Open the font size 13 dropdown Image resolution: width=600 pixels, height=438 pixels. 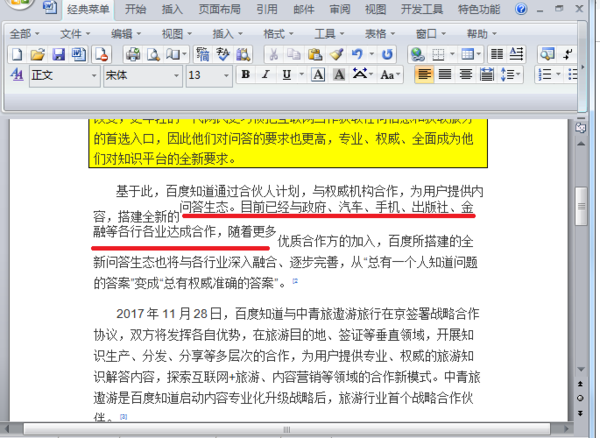(x=226, y=75)
